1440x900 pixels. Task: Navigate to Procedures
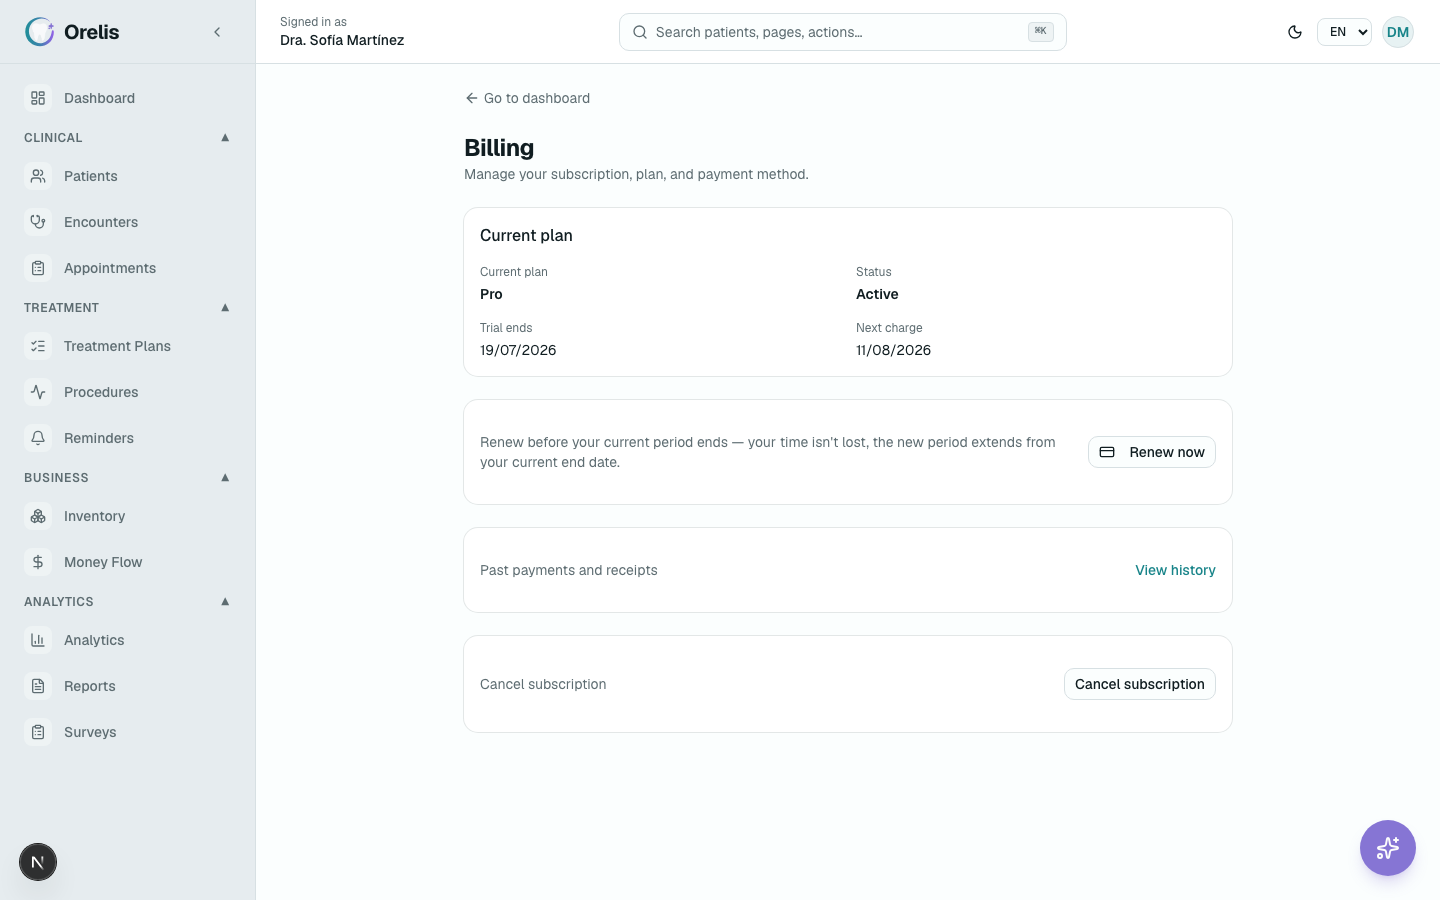pyautogui.click(x=128, y=392)
